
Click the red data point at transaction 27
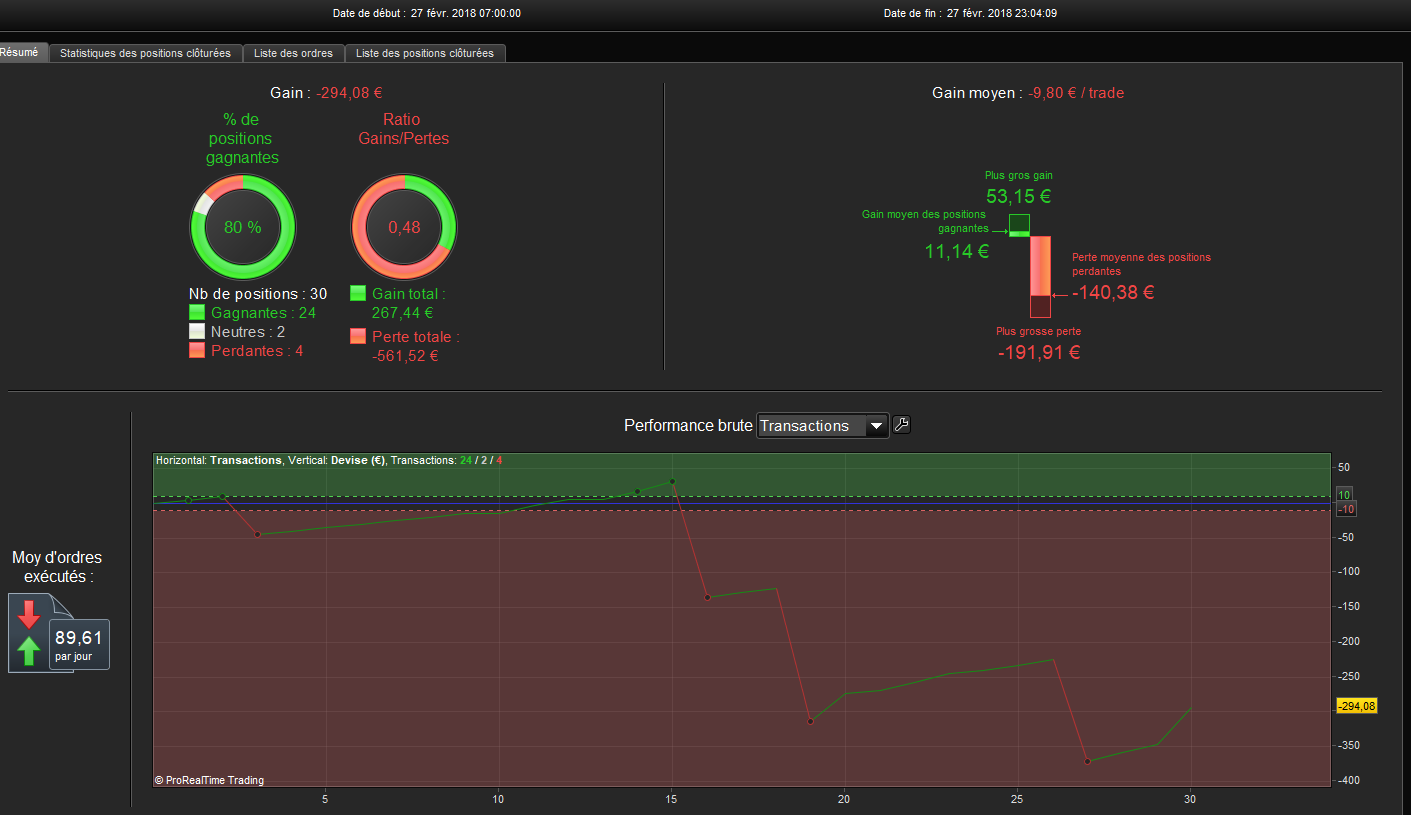(1087, 762)
